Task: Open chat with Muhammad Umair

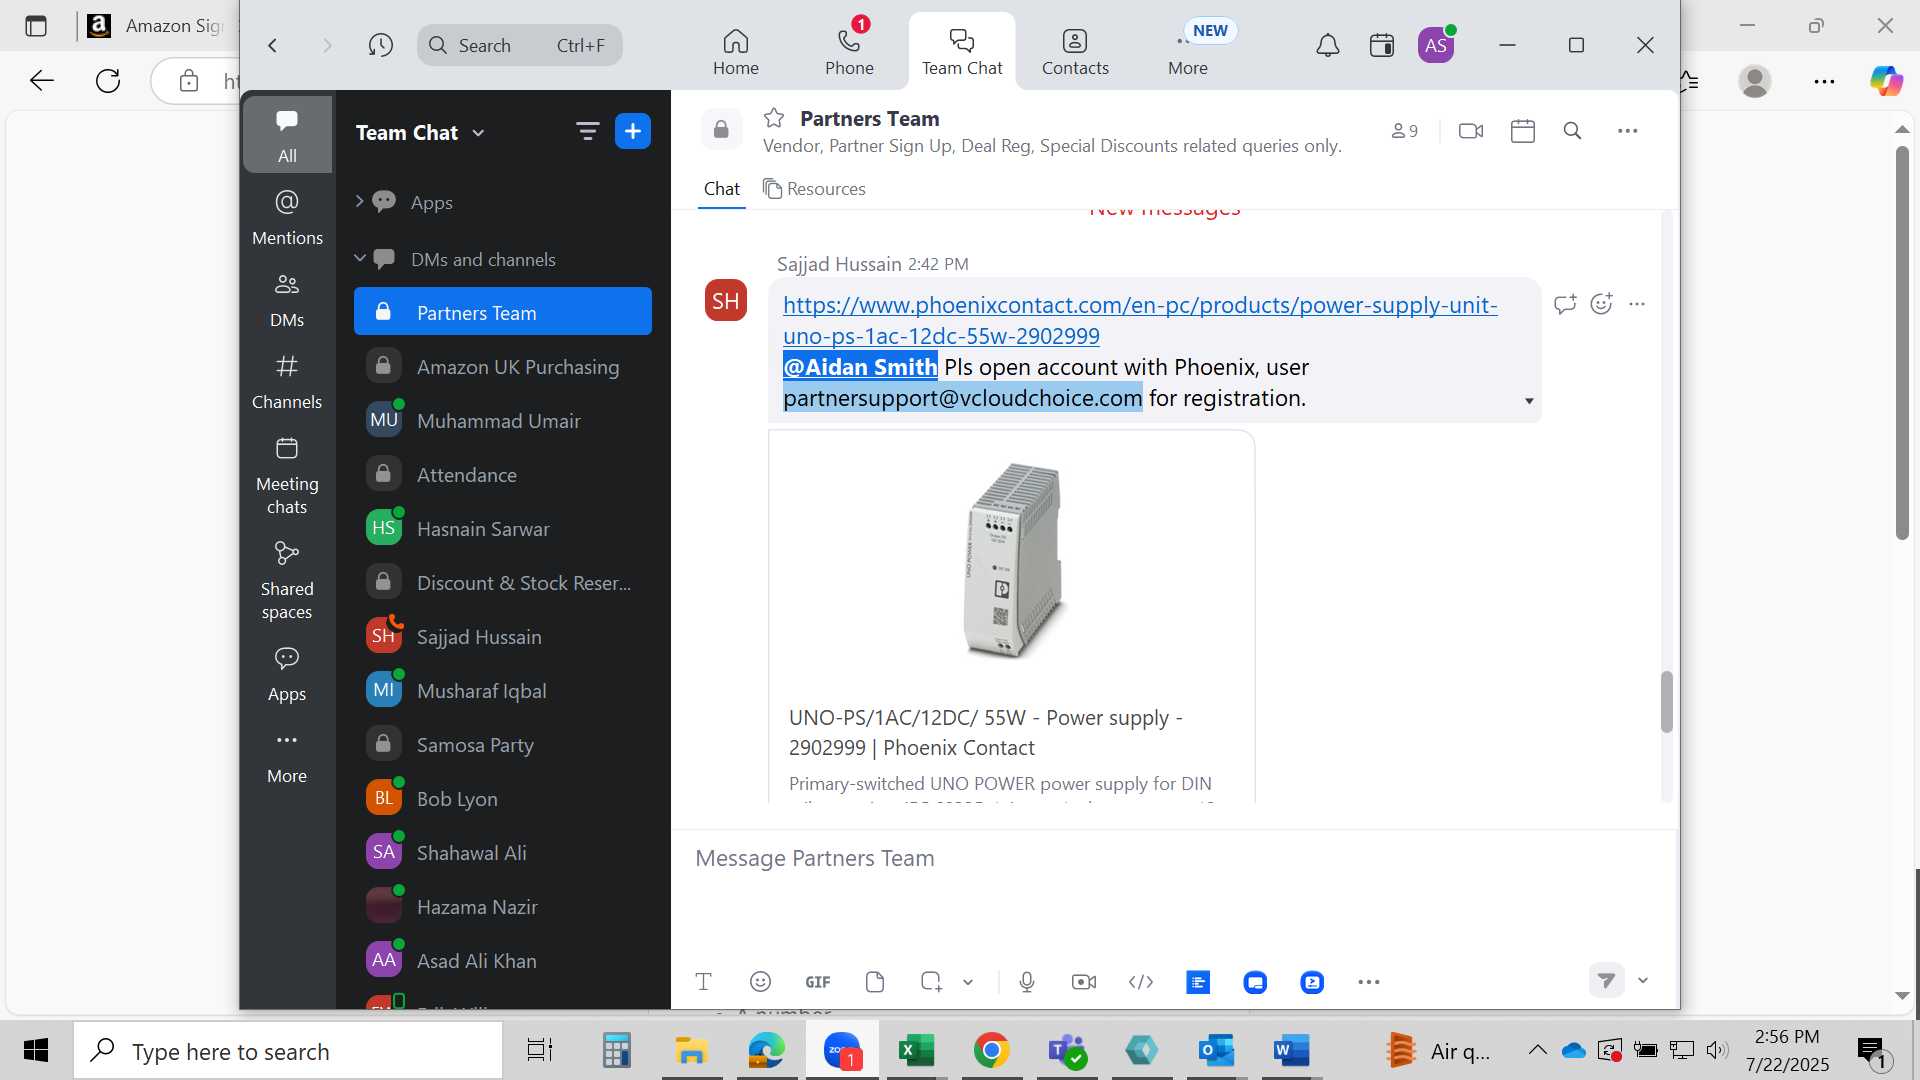Action: [503, 421]
